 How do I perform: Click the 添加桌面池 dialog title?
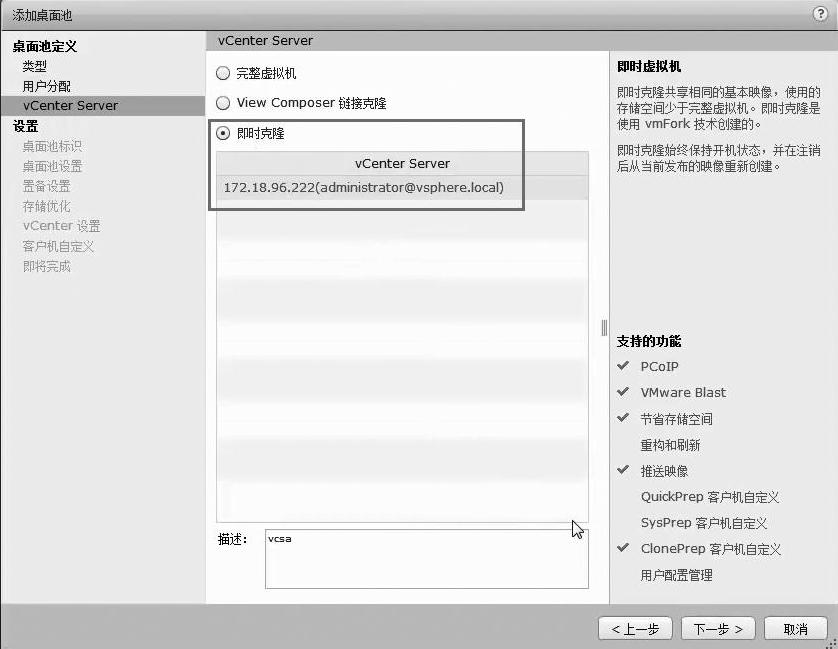(42, 15)
